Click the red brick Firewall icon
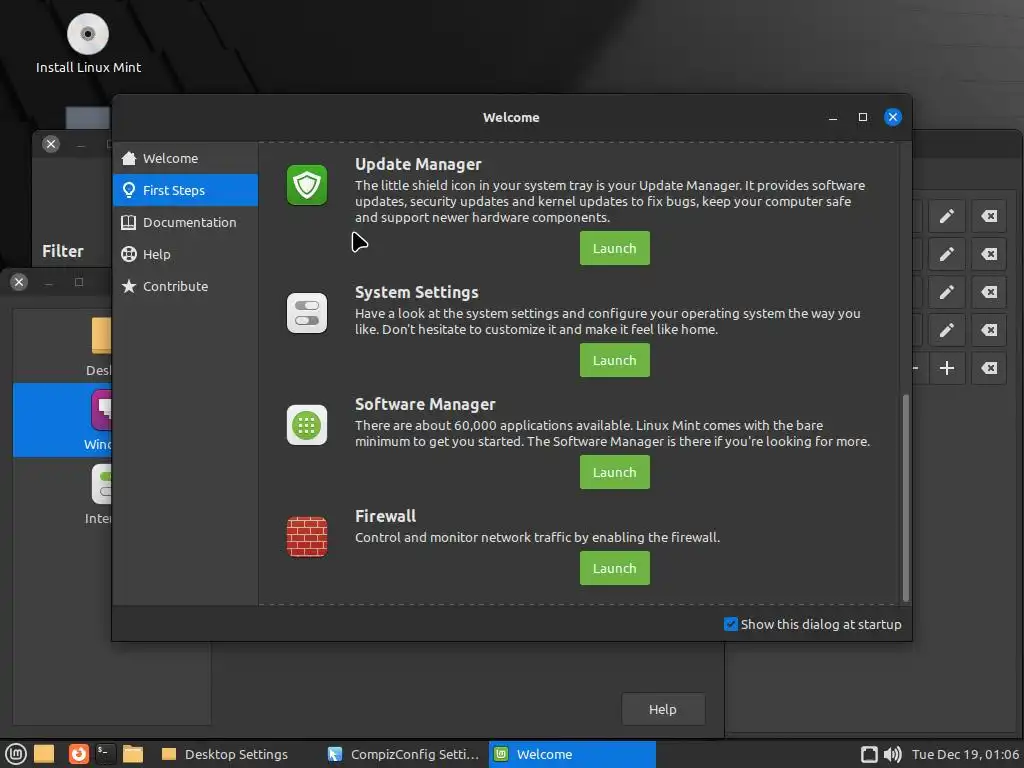The image size is (1024, 768). pos(306,537)
